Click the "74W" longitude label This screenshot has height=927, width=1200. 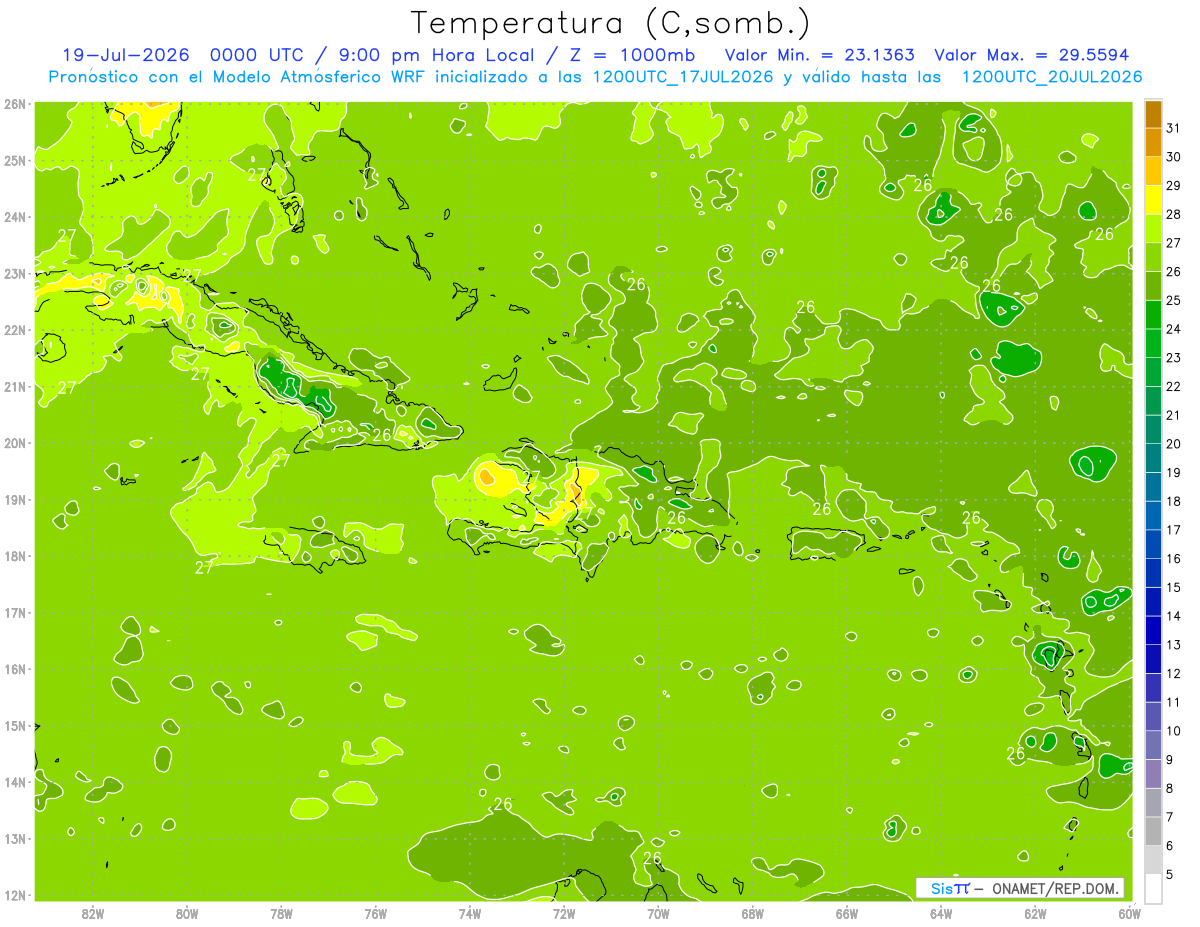470,913
